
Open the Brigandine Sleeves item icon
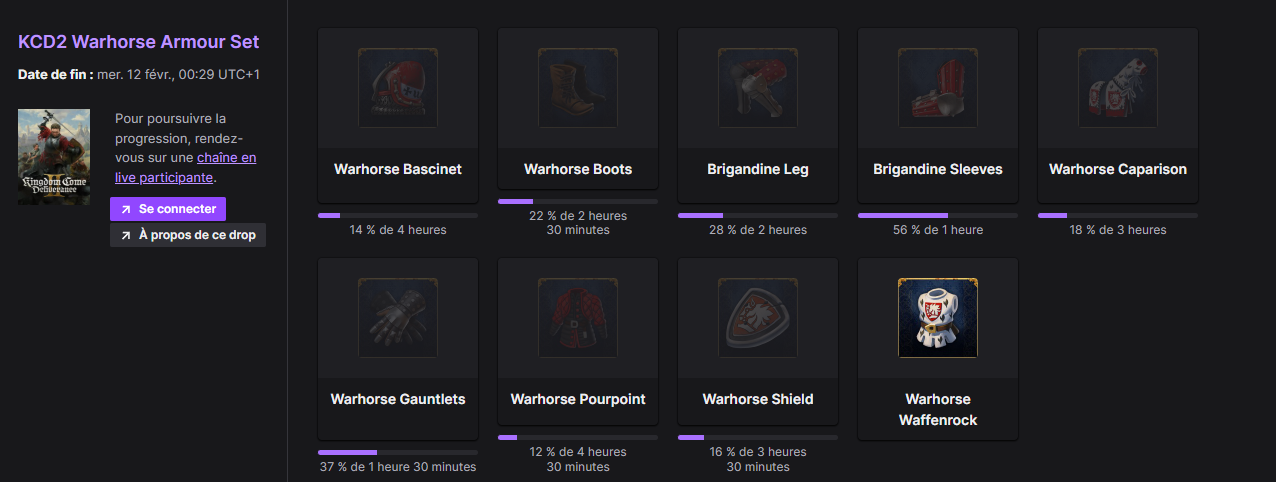(x=938, y=88)
